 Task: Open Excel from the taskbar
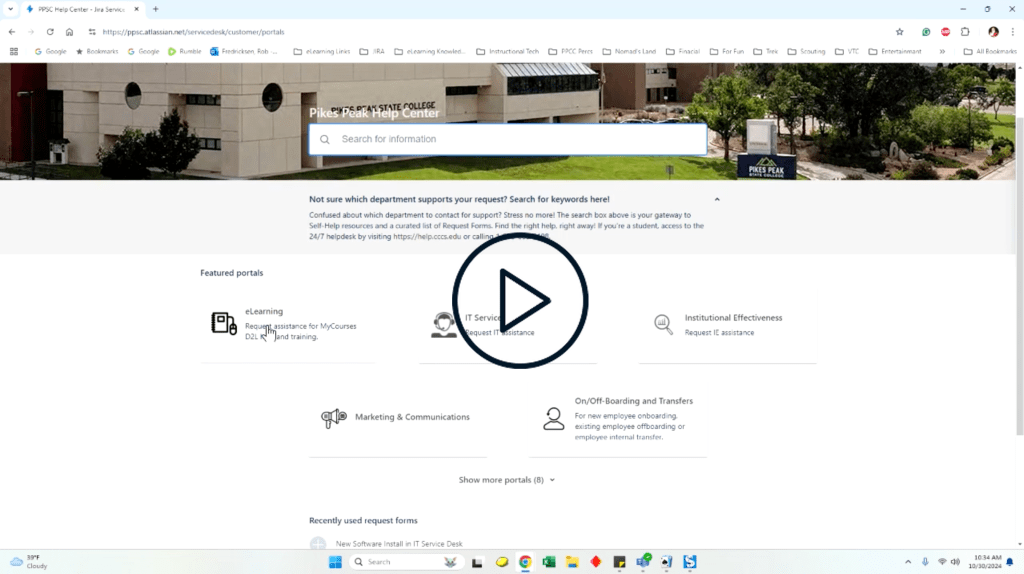549,562
